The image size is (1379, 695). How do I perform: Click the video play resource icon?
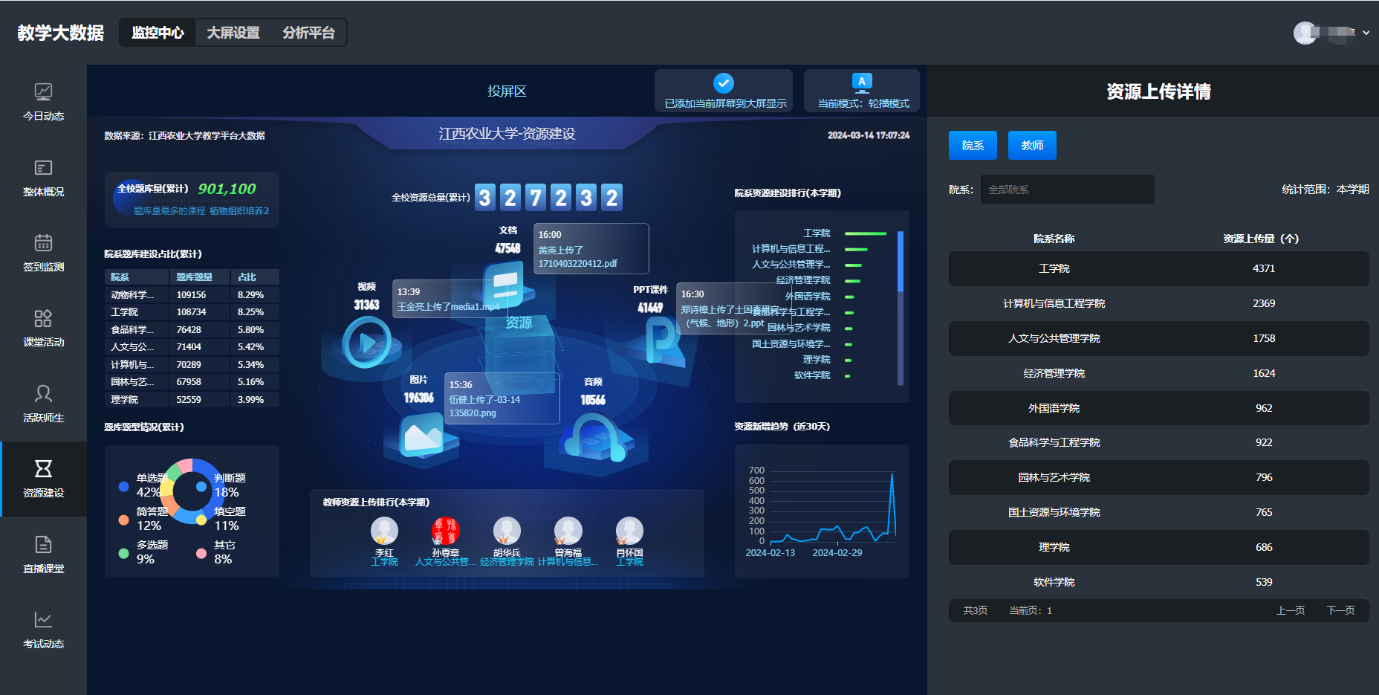pyautogui.click(x=367, y=343)
